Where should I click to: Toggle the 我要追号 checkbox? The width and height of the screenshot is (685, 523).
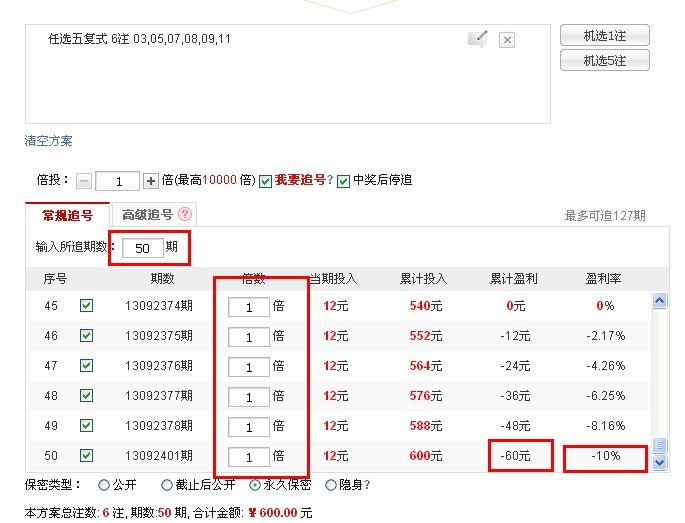[265, 181]
